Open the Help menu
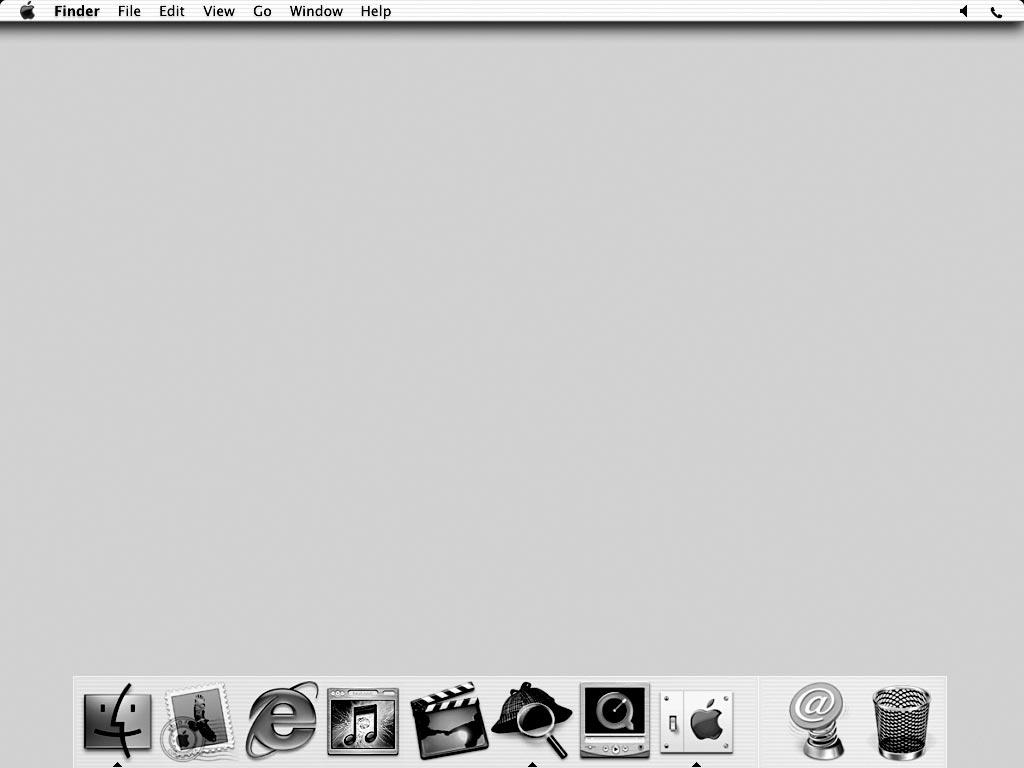 pyautogui.click(x=376, y=11)
